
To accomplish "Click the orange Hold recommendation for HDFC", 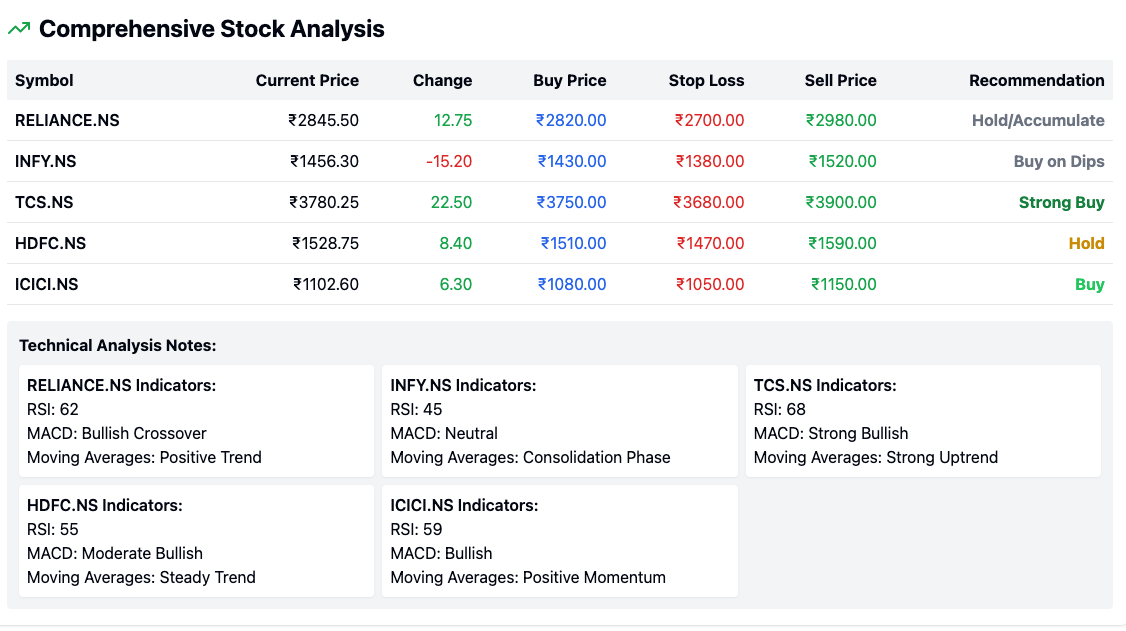I will (x=1086, y=243).
